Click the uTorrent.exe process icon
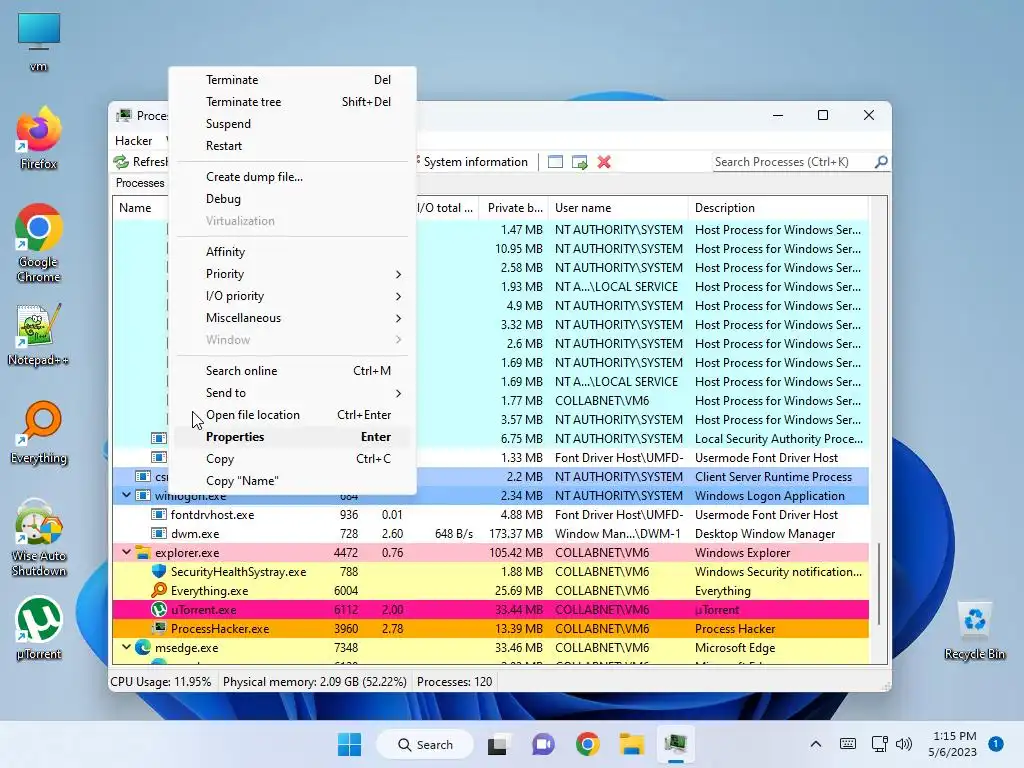Viewport: 1024px width, 768px height. point(159,609)
